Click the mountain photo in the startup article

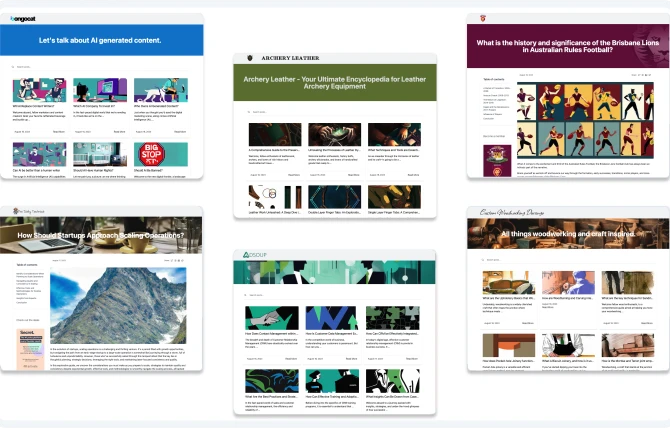coord(118,305)
